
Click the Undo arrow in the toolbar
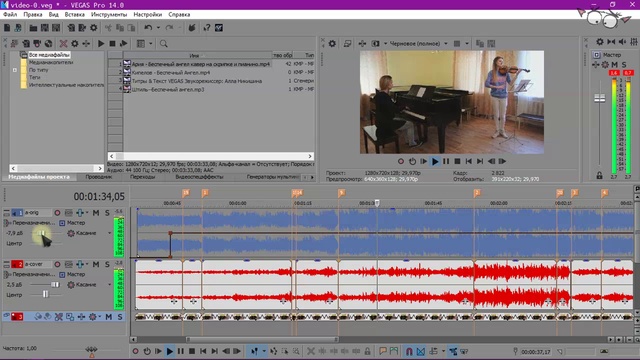[148, 28]
